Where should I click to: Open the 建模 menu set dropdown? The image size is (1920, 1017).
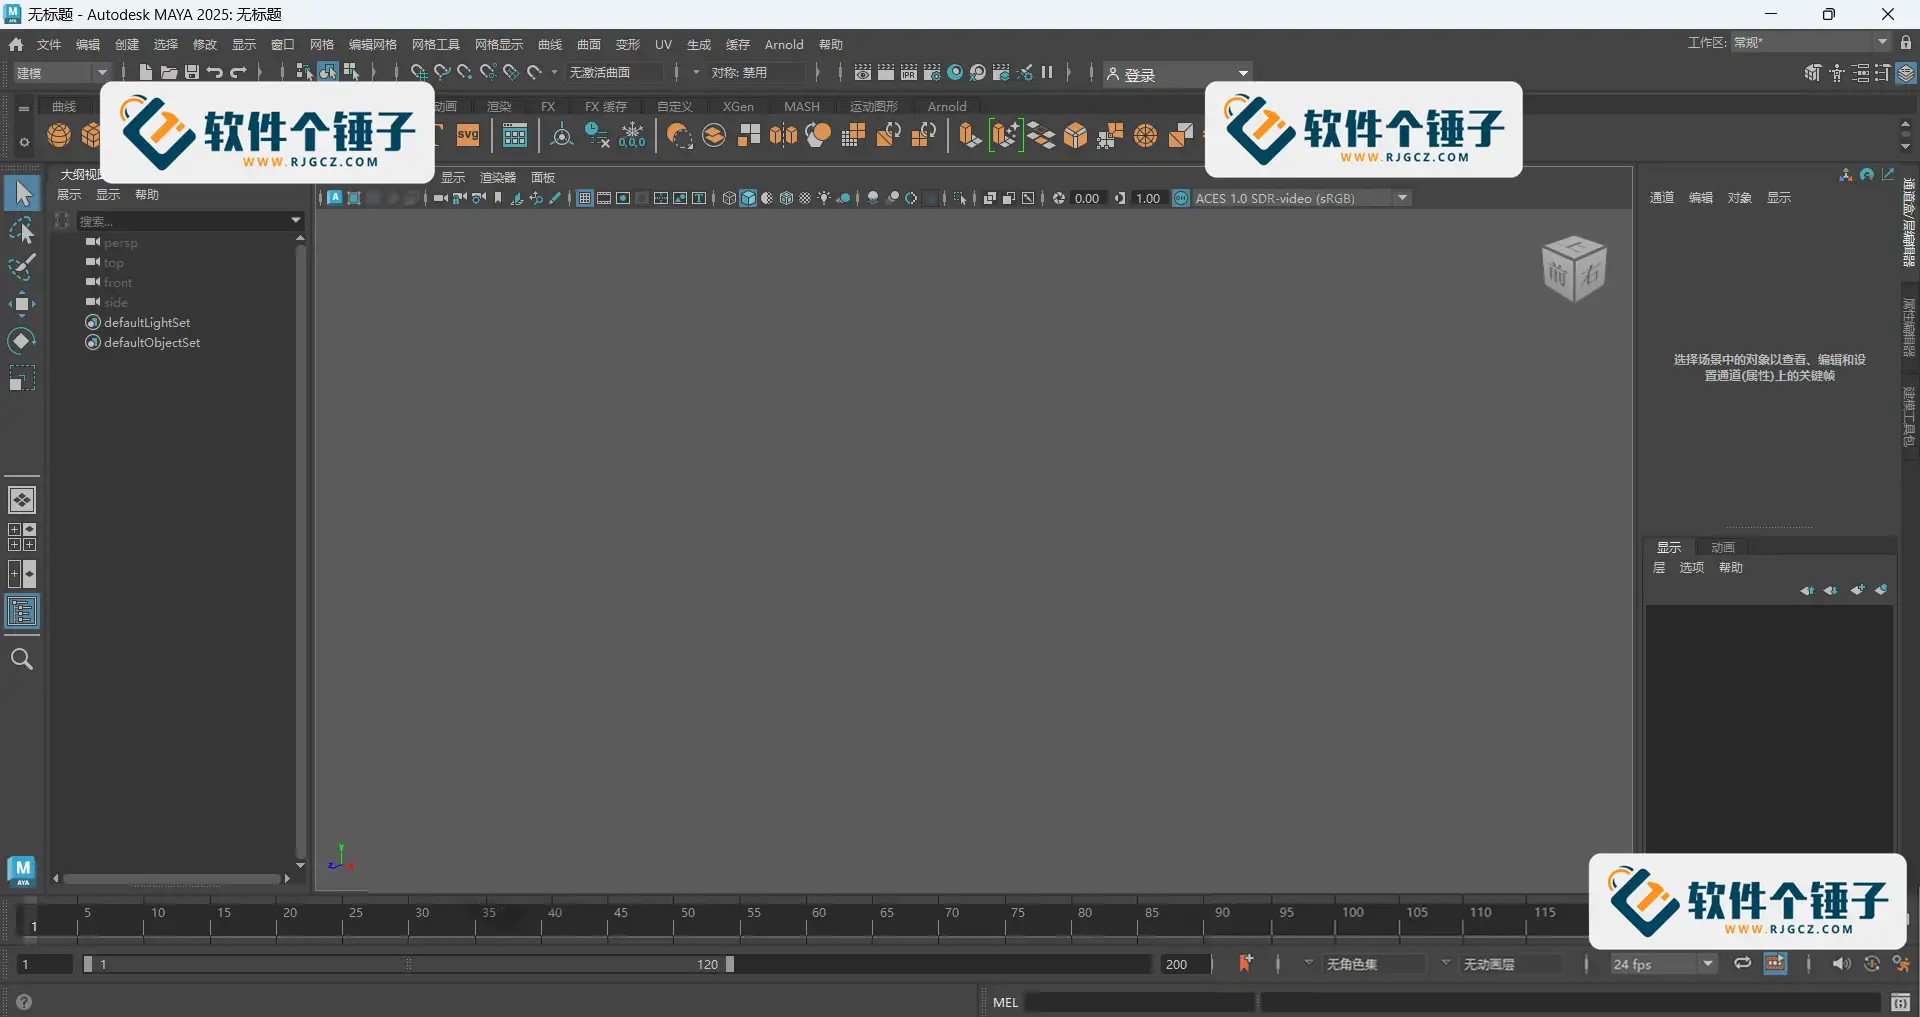click(62, 72)
